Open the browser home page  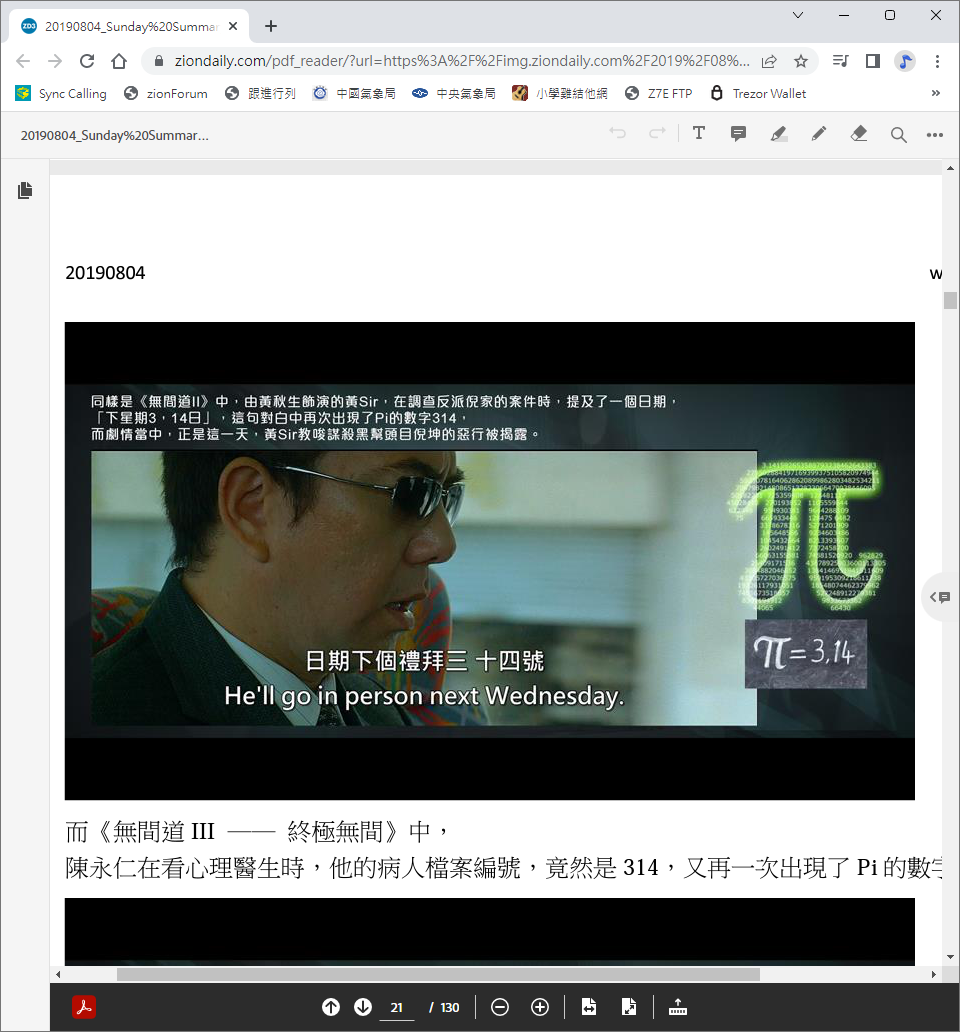(x=119, y=61)
